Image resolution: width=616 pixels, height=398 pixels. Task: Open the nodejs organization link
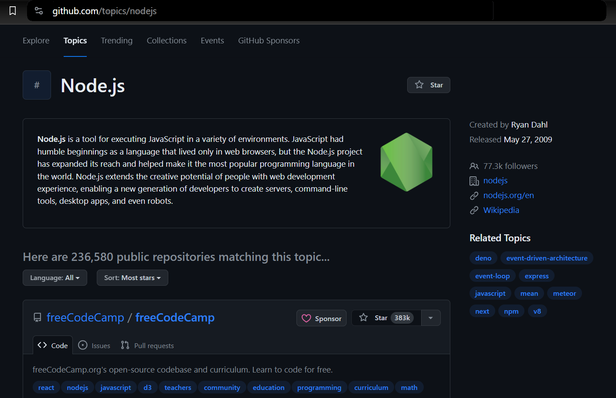(x=495, y=181)
